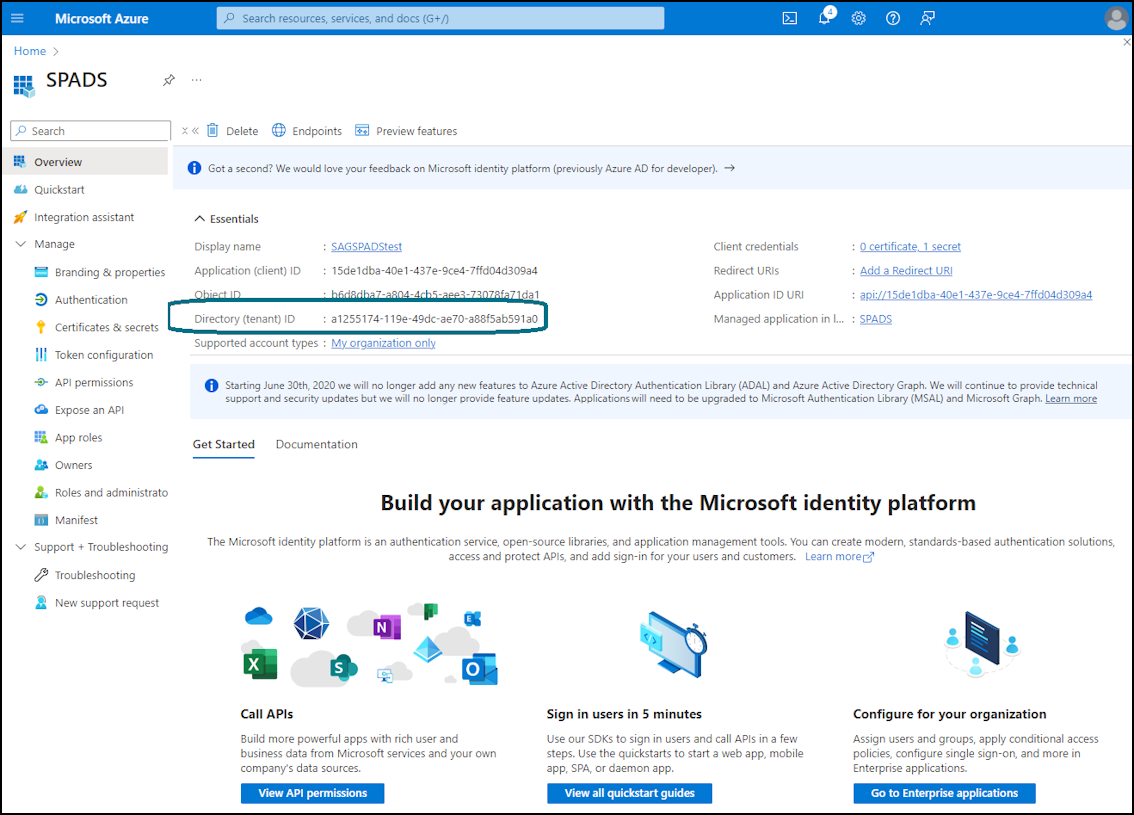Click the feedback icon in header
The height and width of the screenshot is (815, 1134).
(x=927, y=18)
